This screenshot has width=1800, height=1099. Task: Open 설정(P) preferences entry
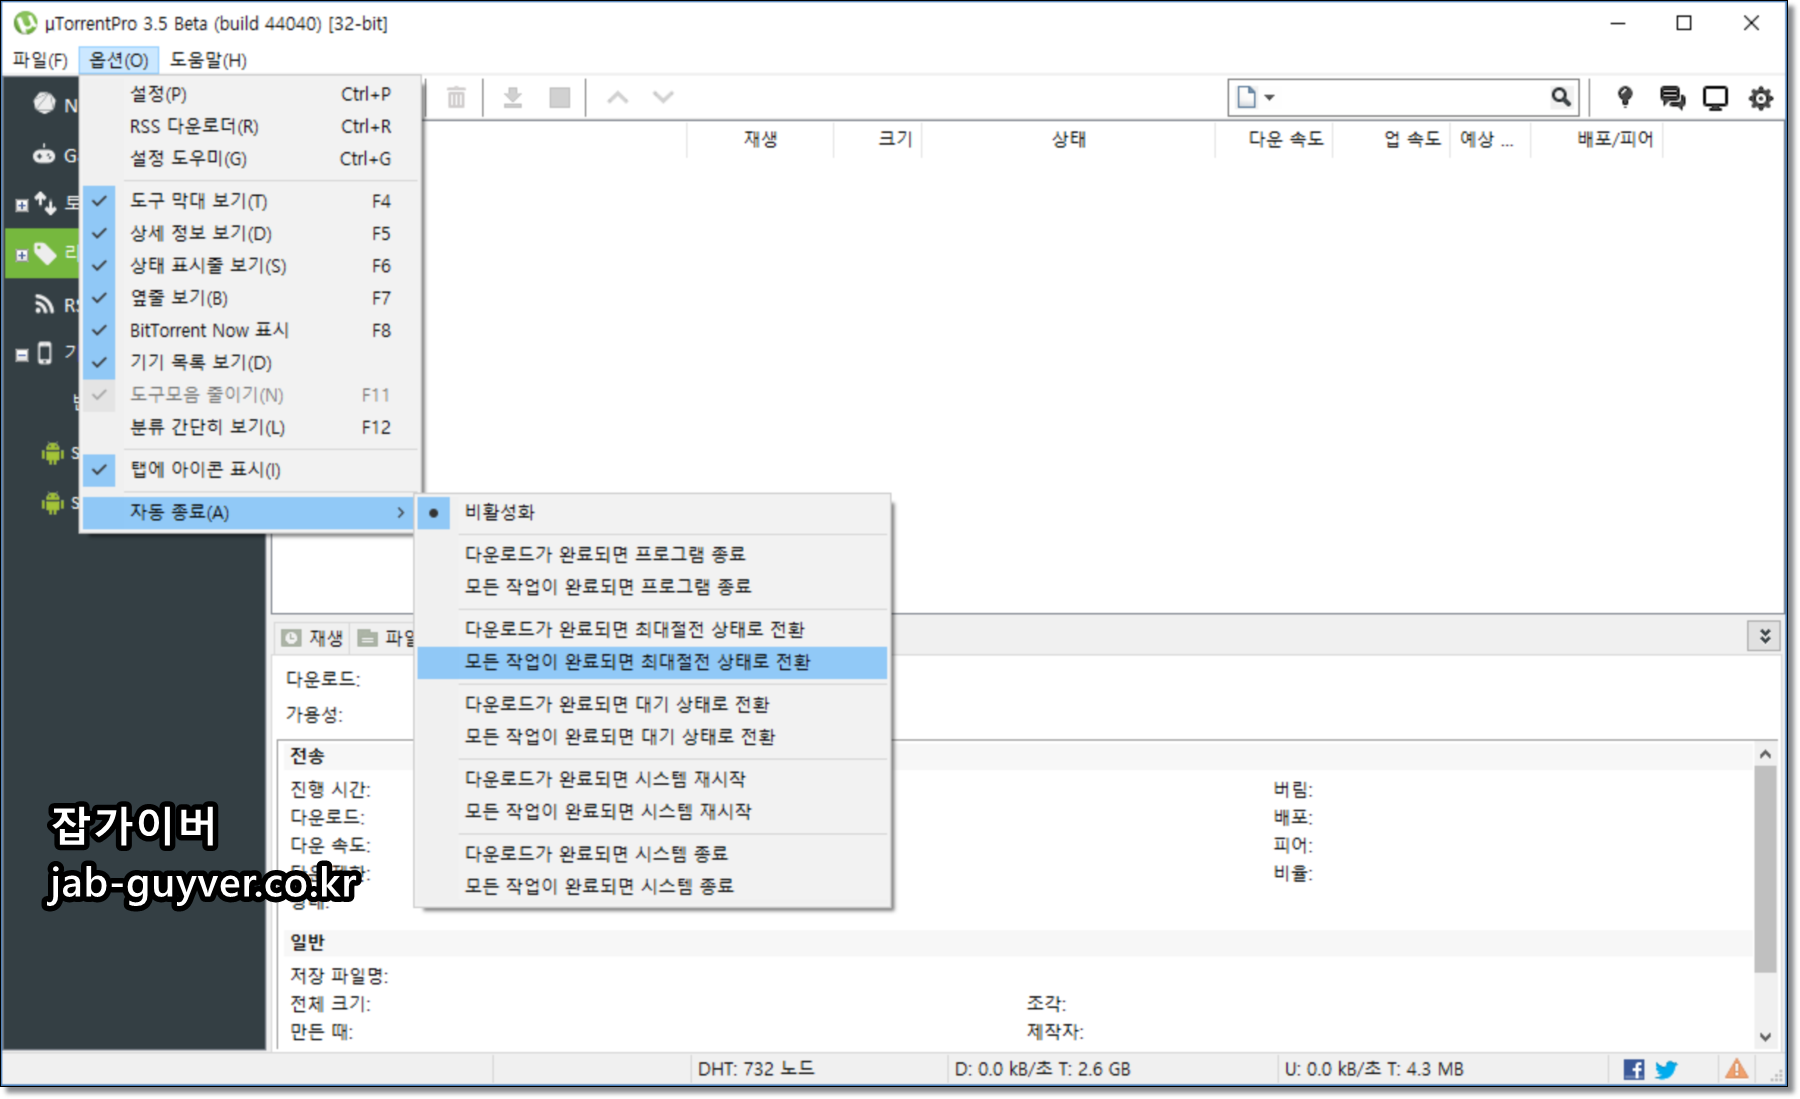coord(250,94)
